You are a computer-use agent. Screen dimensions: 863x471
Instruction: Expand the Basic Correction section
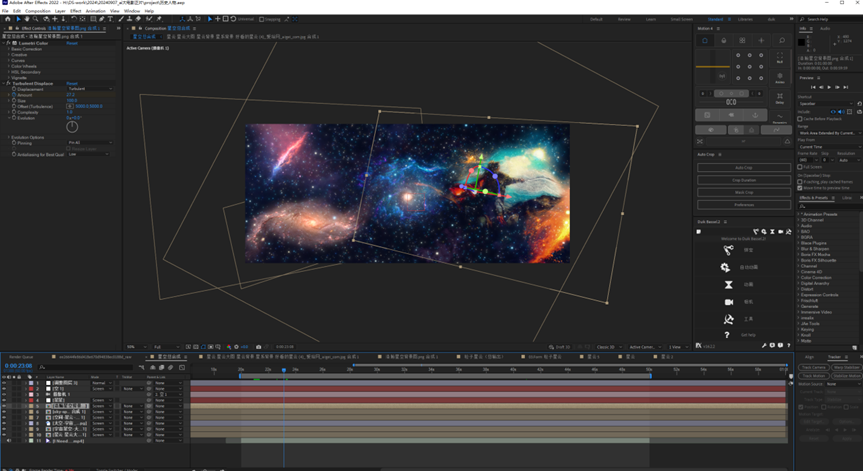tap(9, 49)
